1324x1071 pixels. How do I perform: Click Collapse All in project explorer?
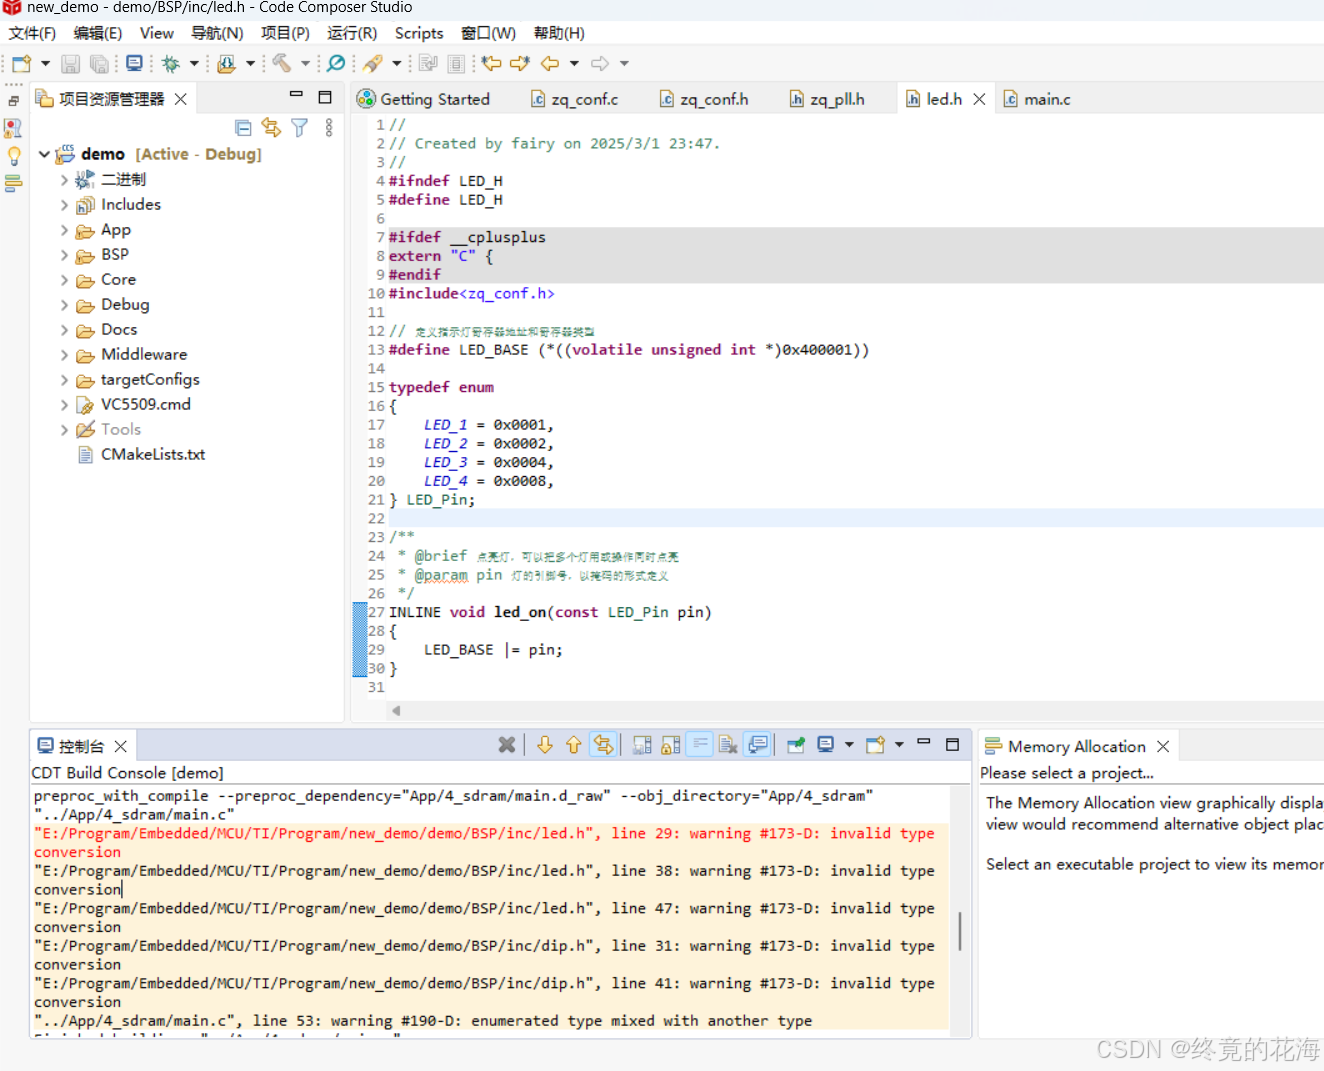tap(243, 127)
